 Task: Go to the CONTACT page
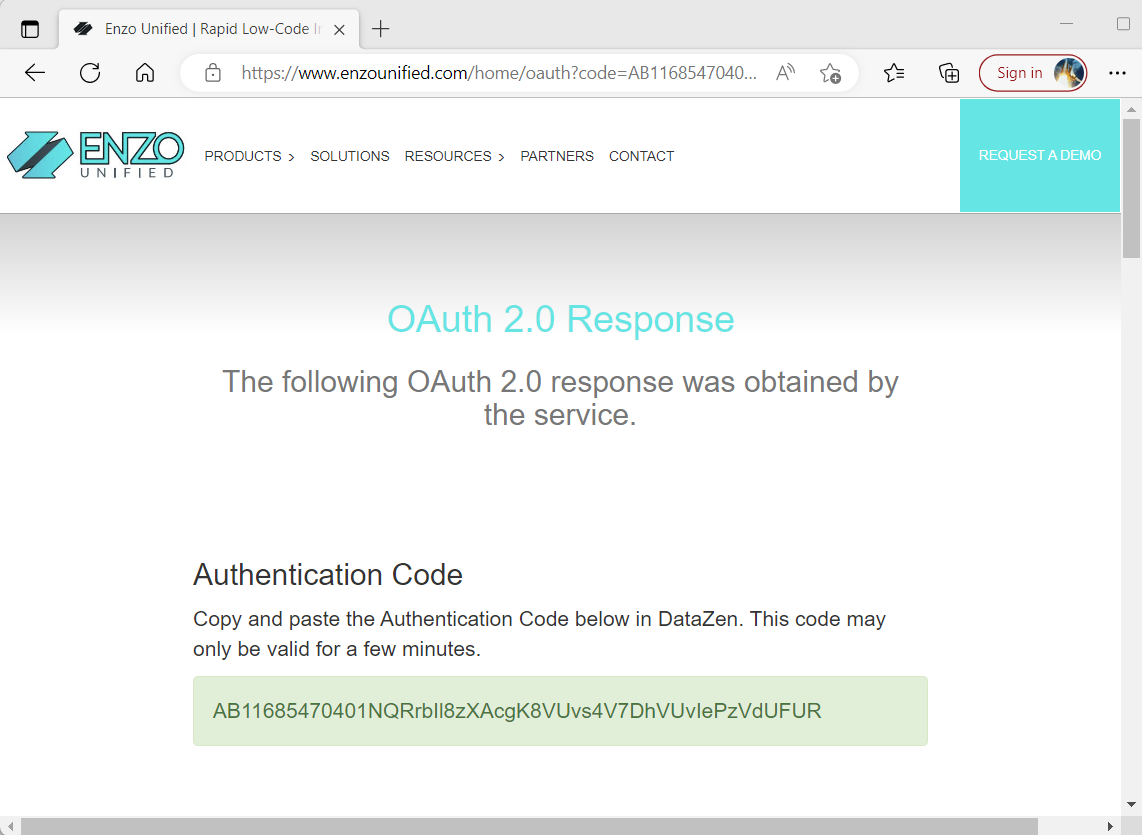[x=641, y=156]
